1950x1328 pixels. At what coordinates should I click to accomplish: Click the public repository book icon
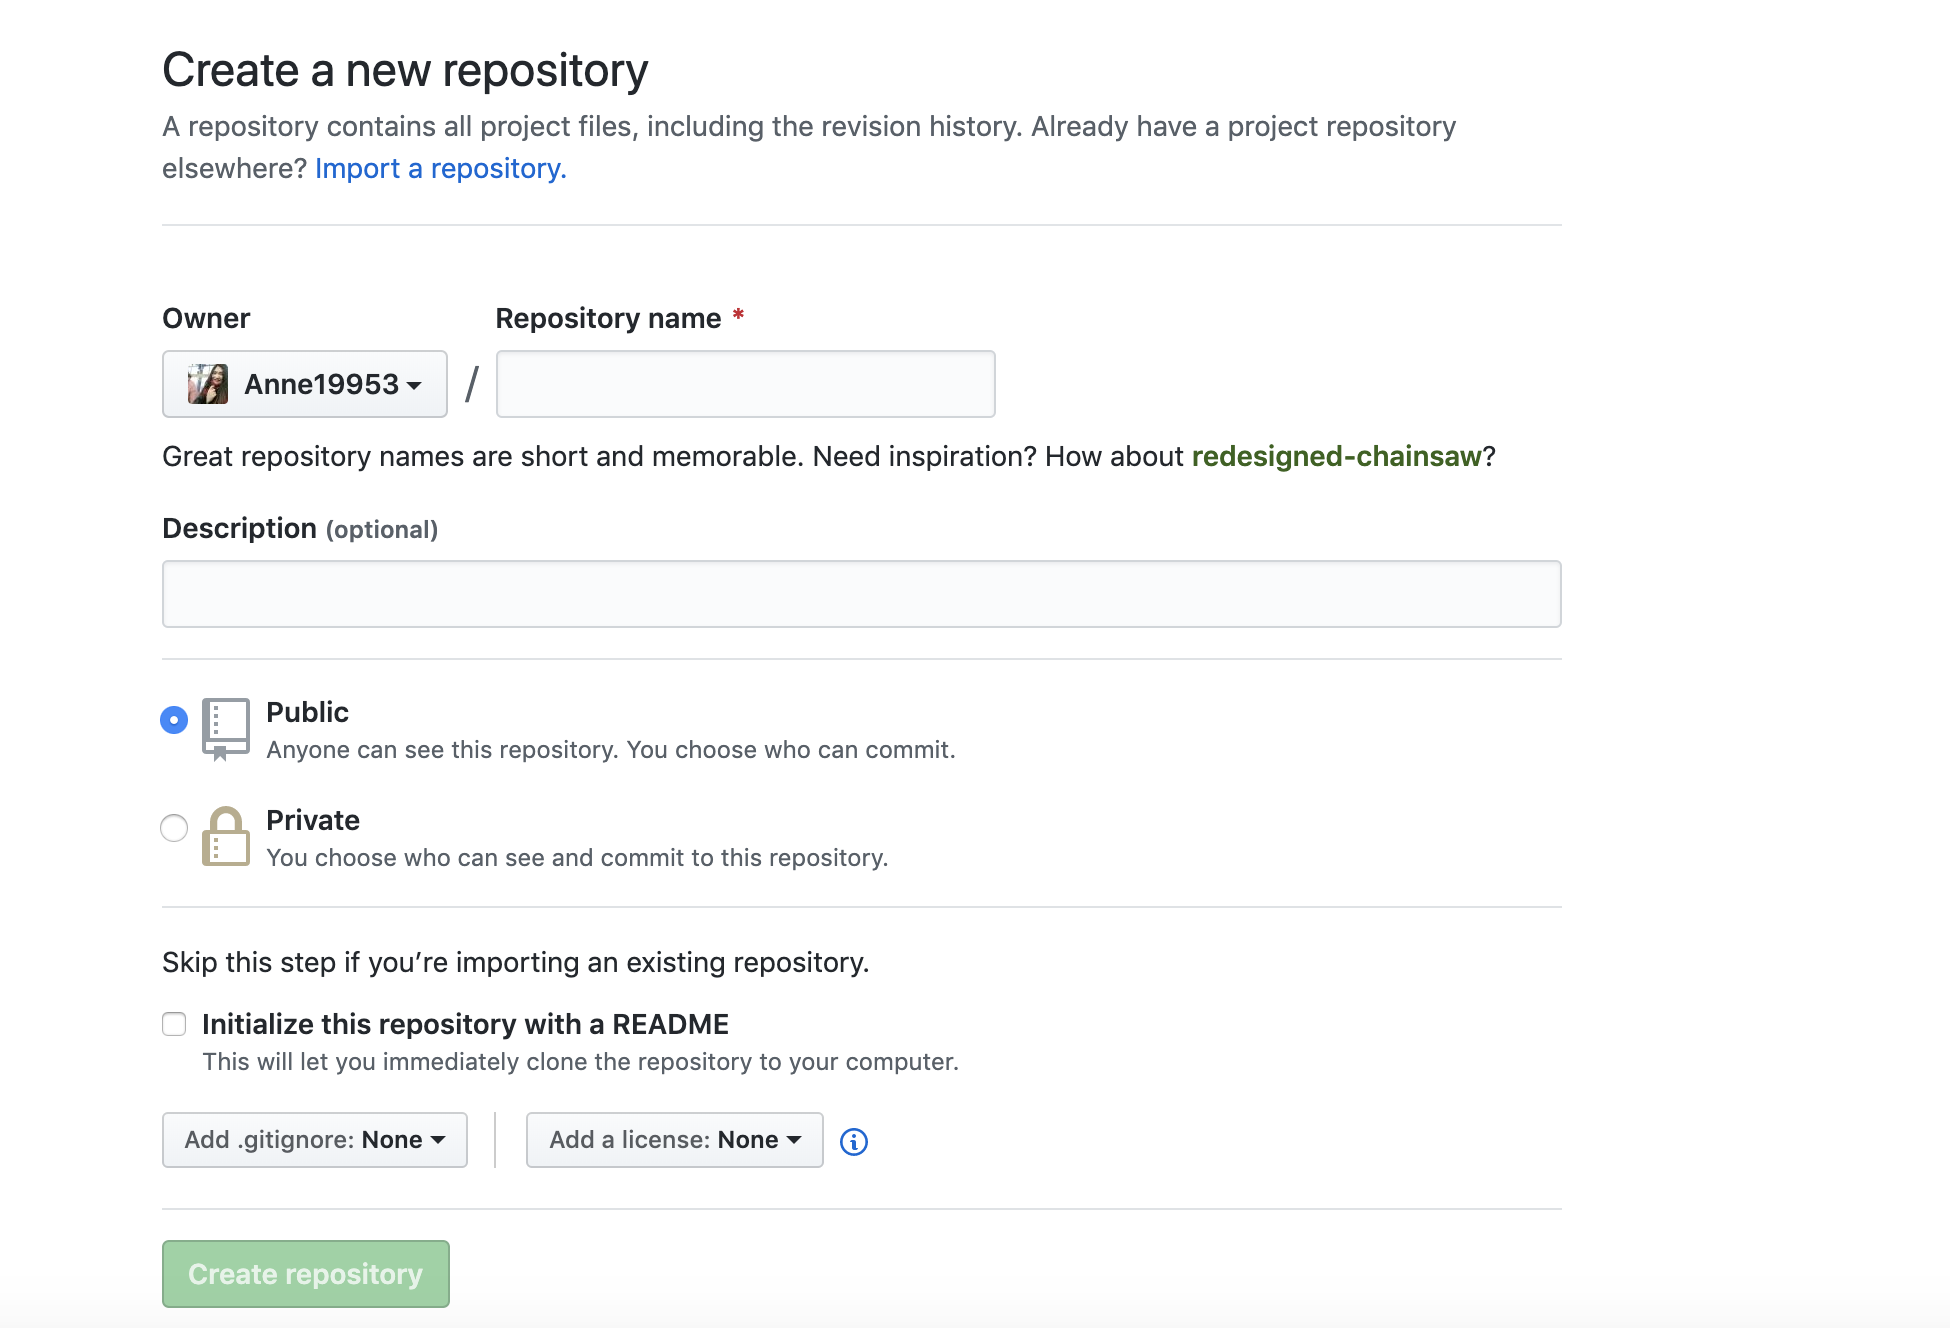pyautogui.click(x=225, y=729)
